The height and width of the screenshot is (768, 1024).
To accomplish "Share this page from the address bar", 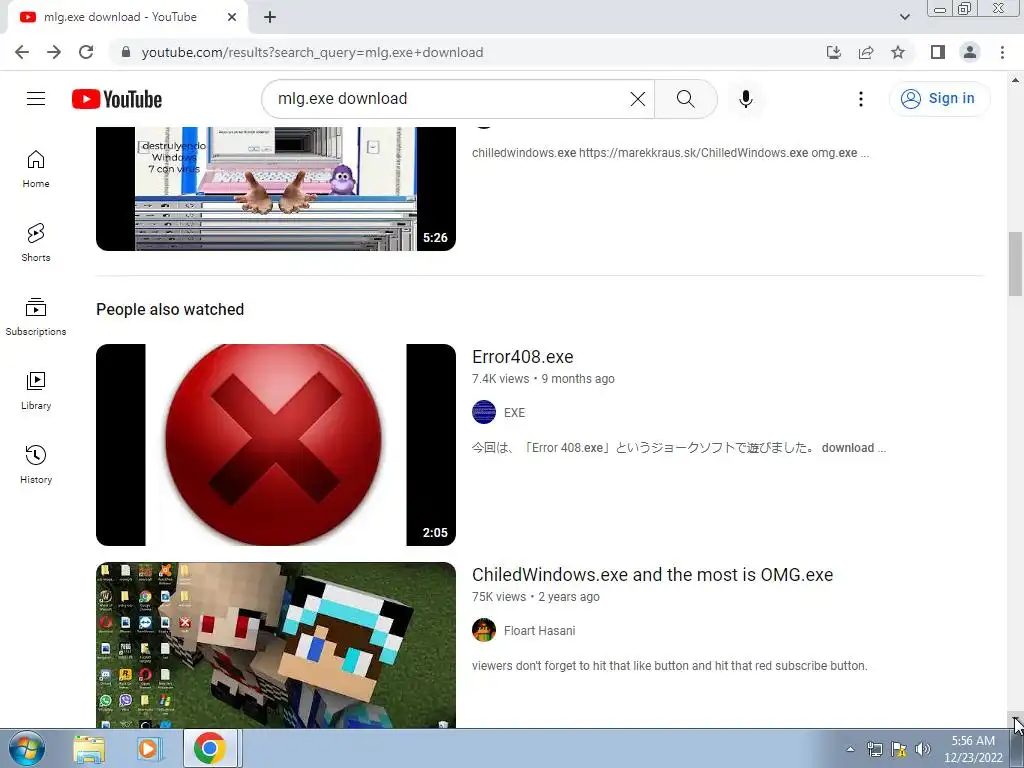I will (866, 52).
